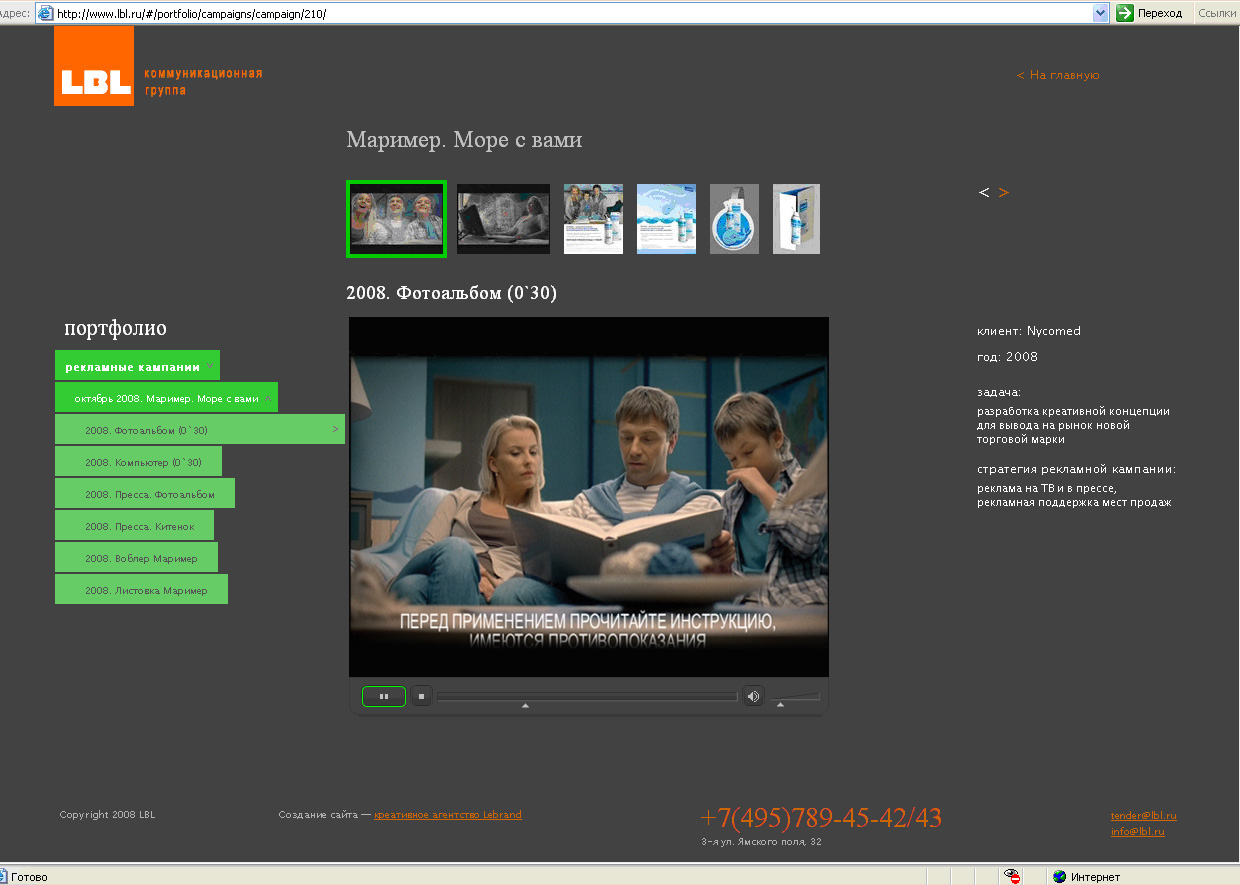Pause the video with the green button
This screenshot has width=1240, height=885.
[x=384, y=696]
